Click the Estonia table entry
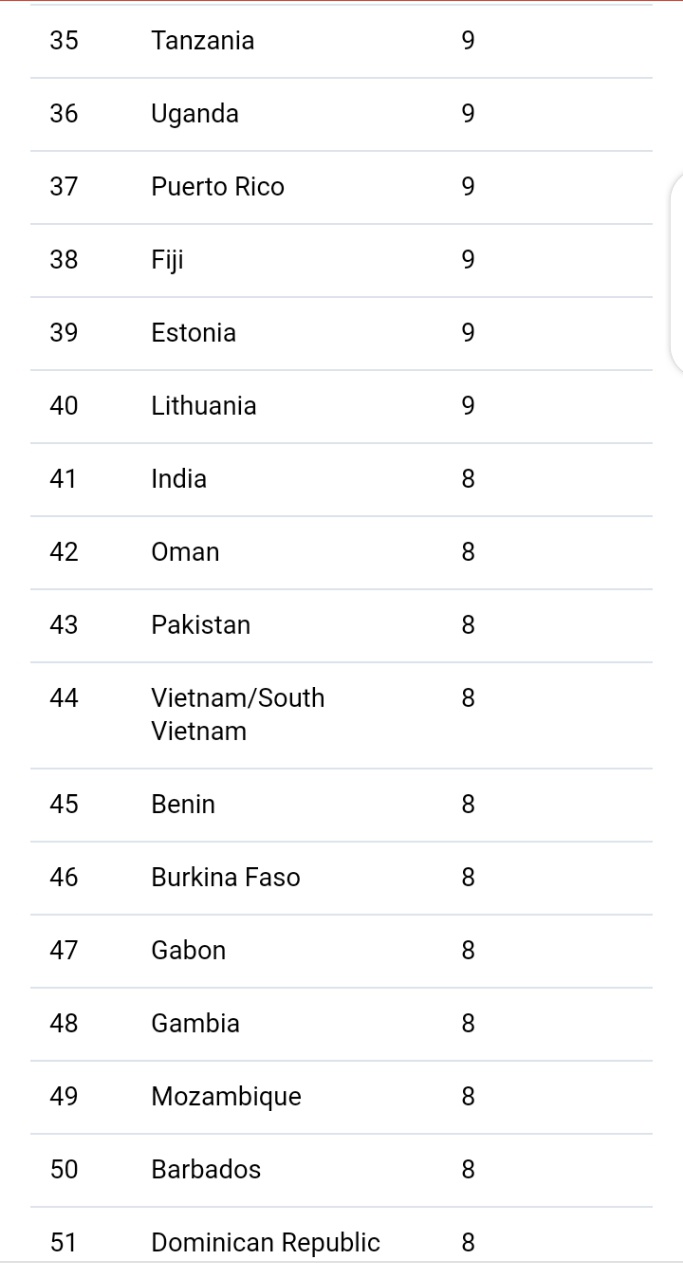 (194, 333)
